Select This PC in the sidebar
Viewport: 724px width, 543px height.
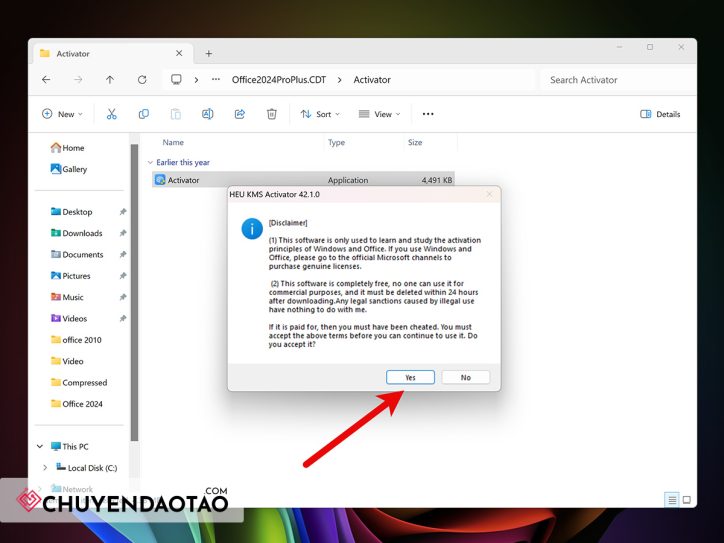pos(70,446)
